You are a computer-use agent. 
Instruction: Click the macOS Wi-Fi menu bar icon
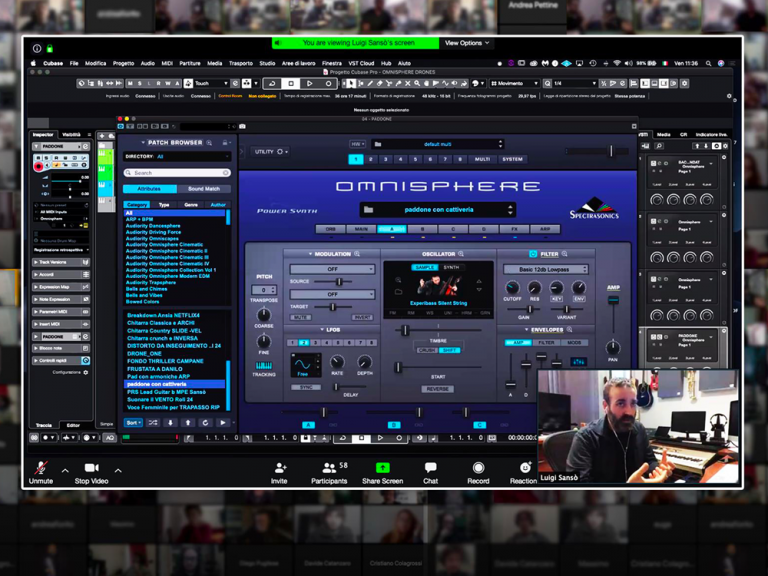click(x=616, y=63)
